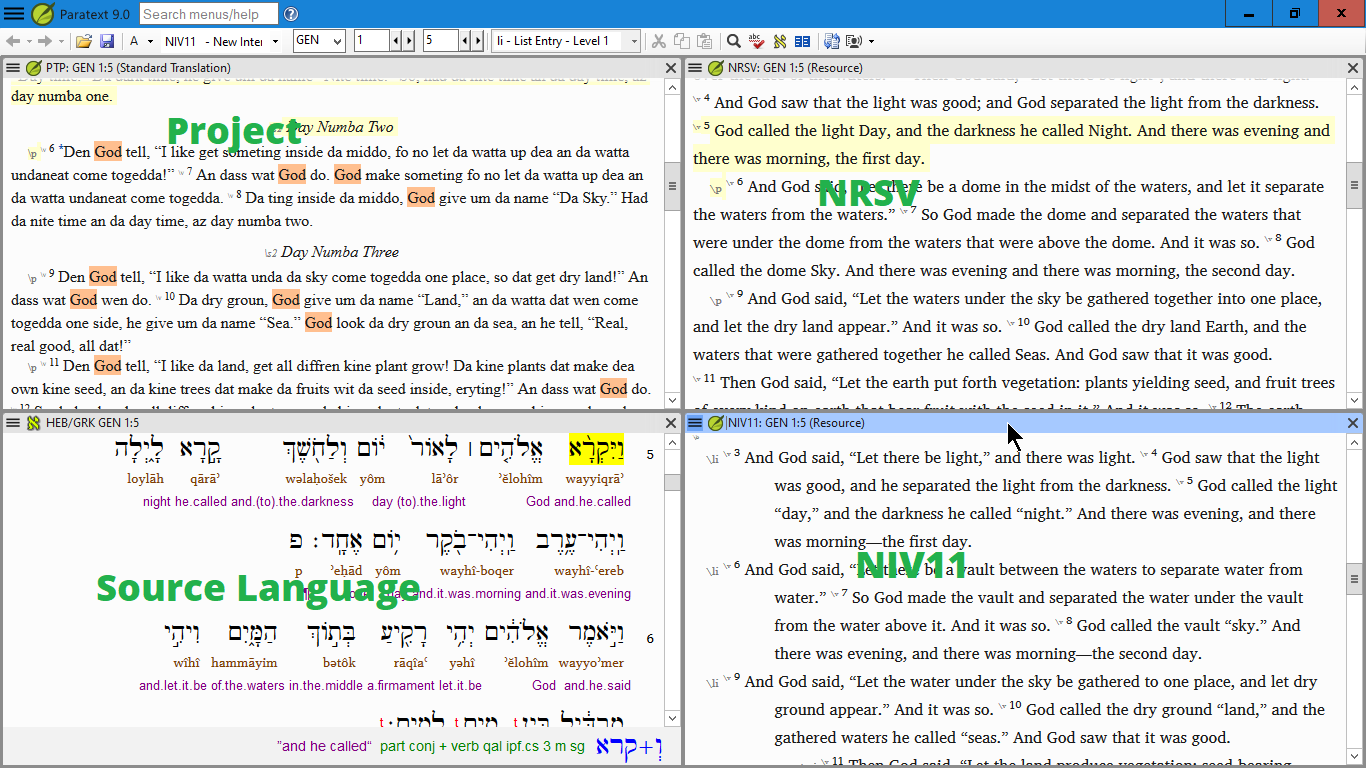This screenshot has width=1366, height=768.
Task: Click the verse number field showing 5
Action: click(441, 41)
